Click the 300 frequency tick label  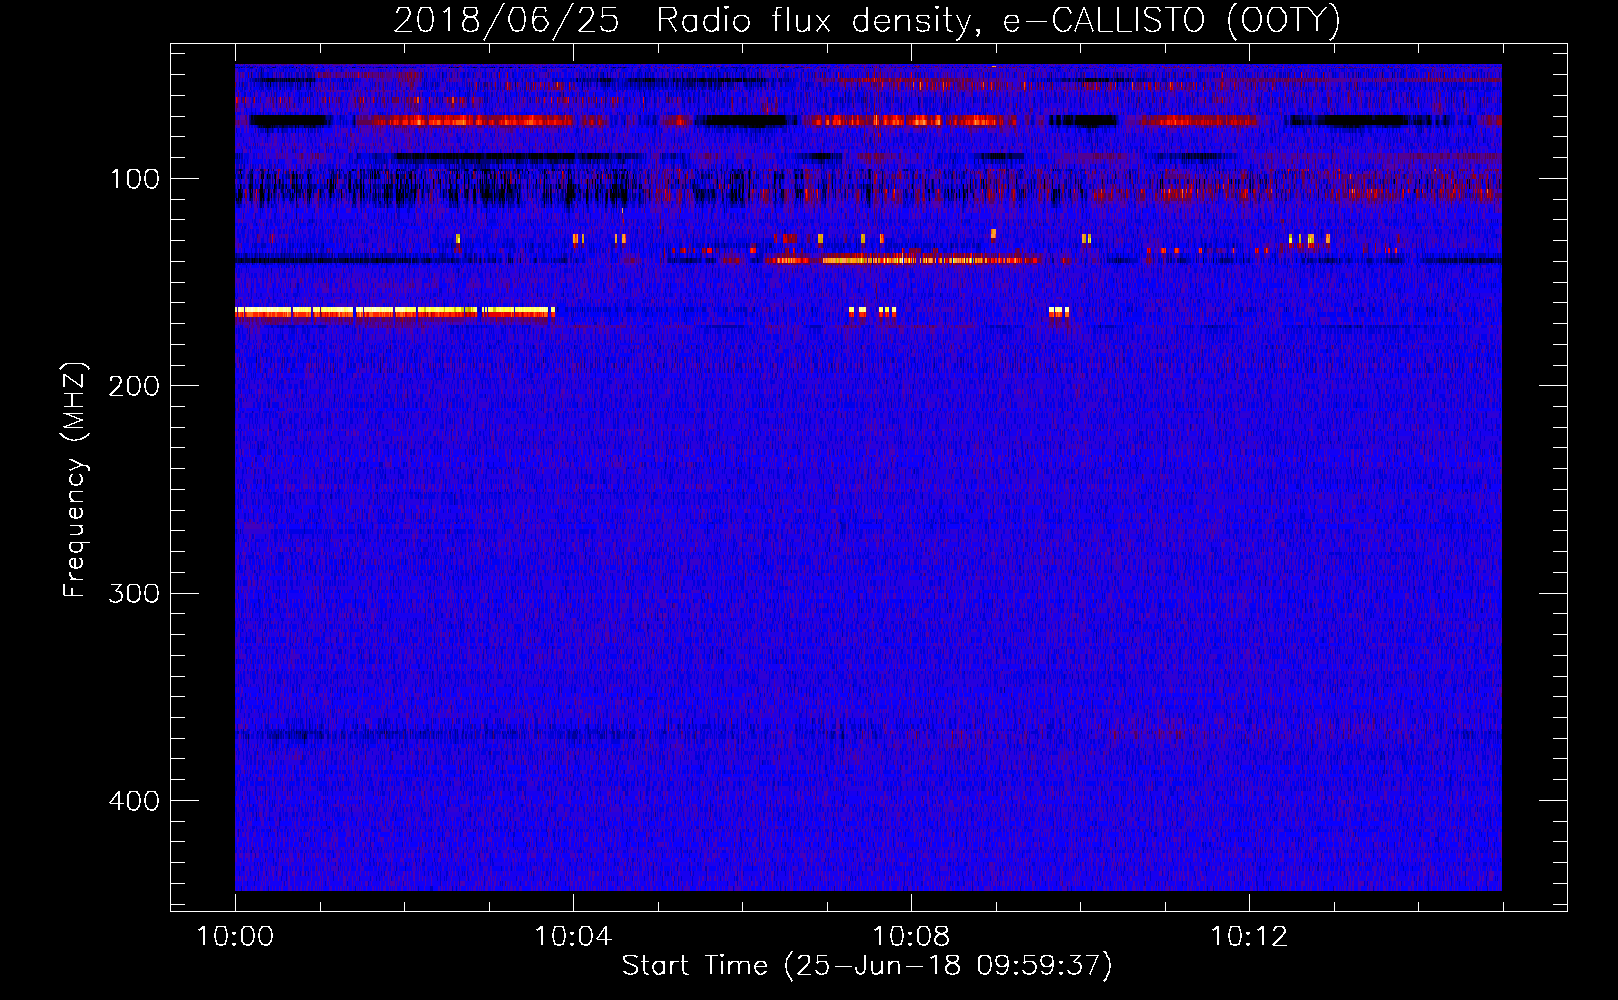[x=135, y=593]
